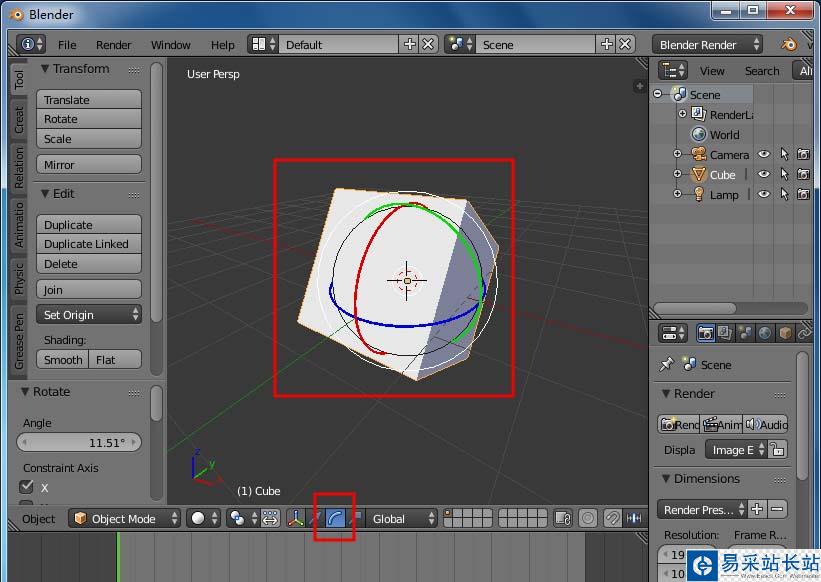Click the Smooth shading button

(63, 360)
